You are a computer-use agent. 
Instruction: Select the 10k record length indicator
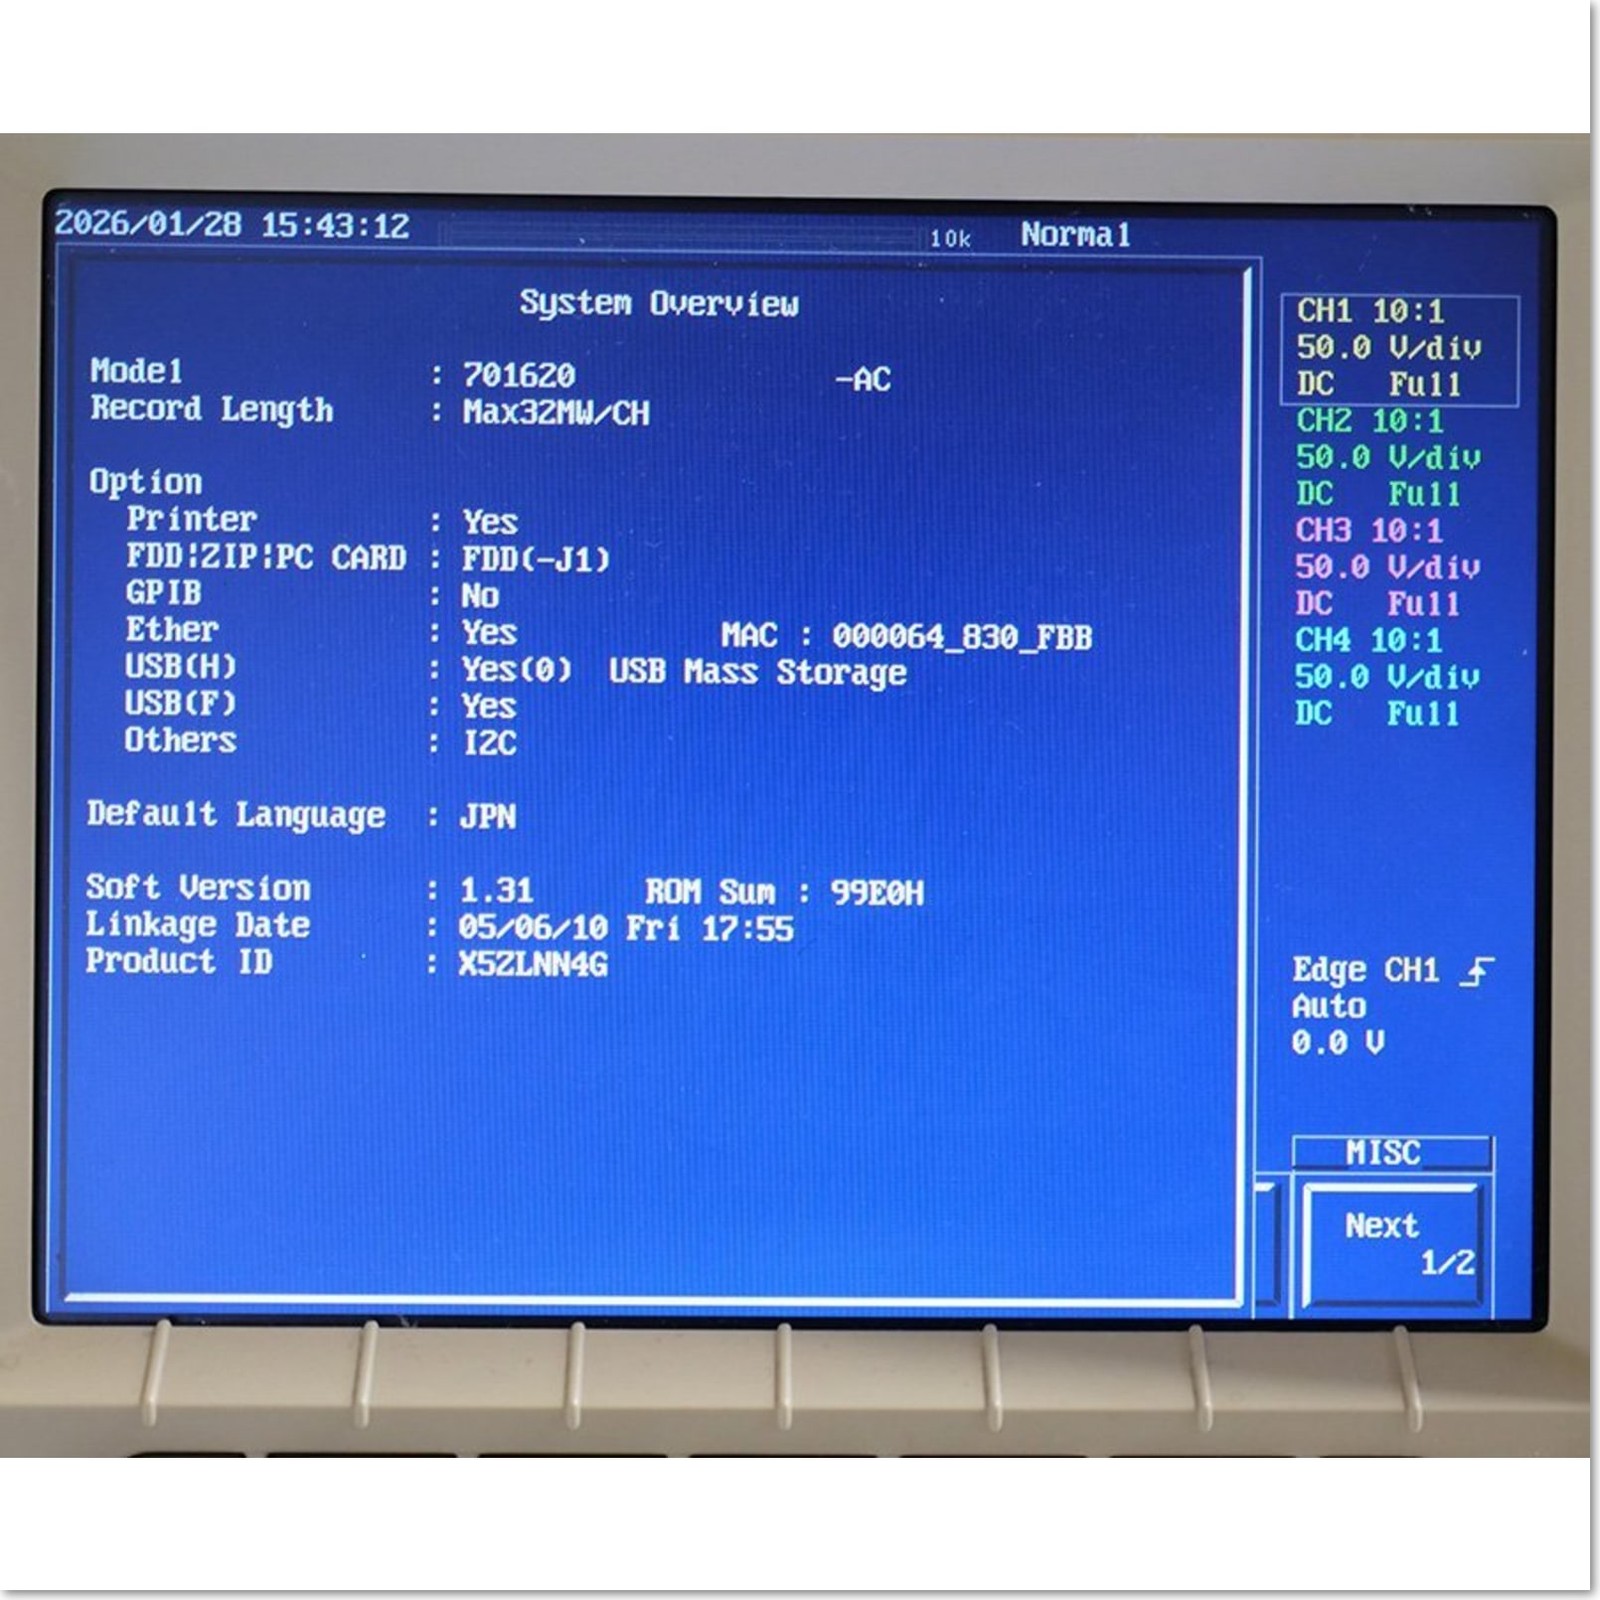click(x=950, y=239)
